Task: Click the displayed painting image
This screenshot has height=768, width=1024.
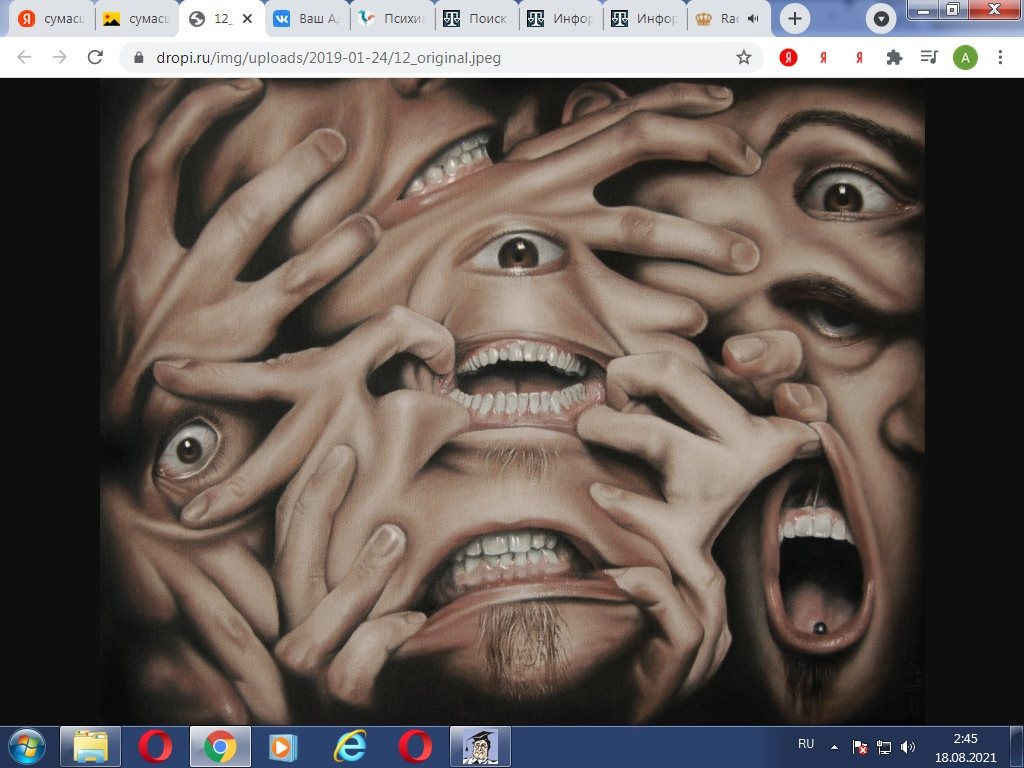Action: 512,401
